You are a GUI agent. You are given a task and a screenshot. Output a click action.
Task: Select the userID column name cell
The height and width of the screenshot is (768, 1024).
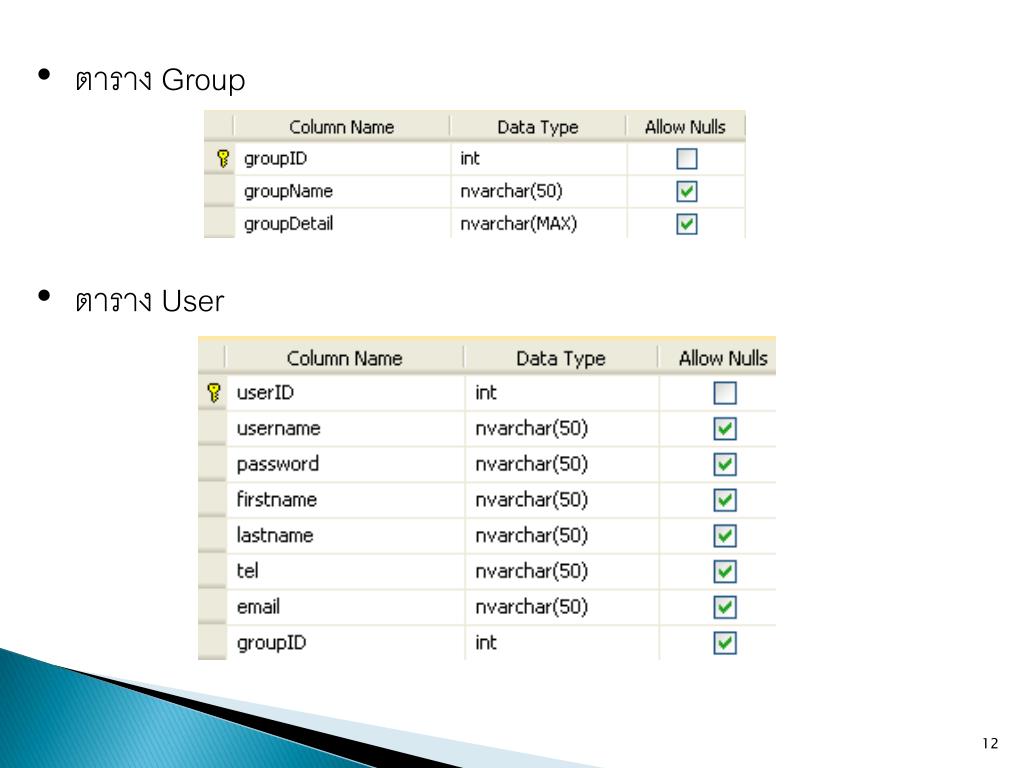pyautogui.click(x=345, y=392)
